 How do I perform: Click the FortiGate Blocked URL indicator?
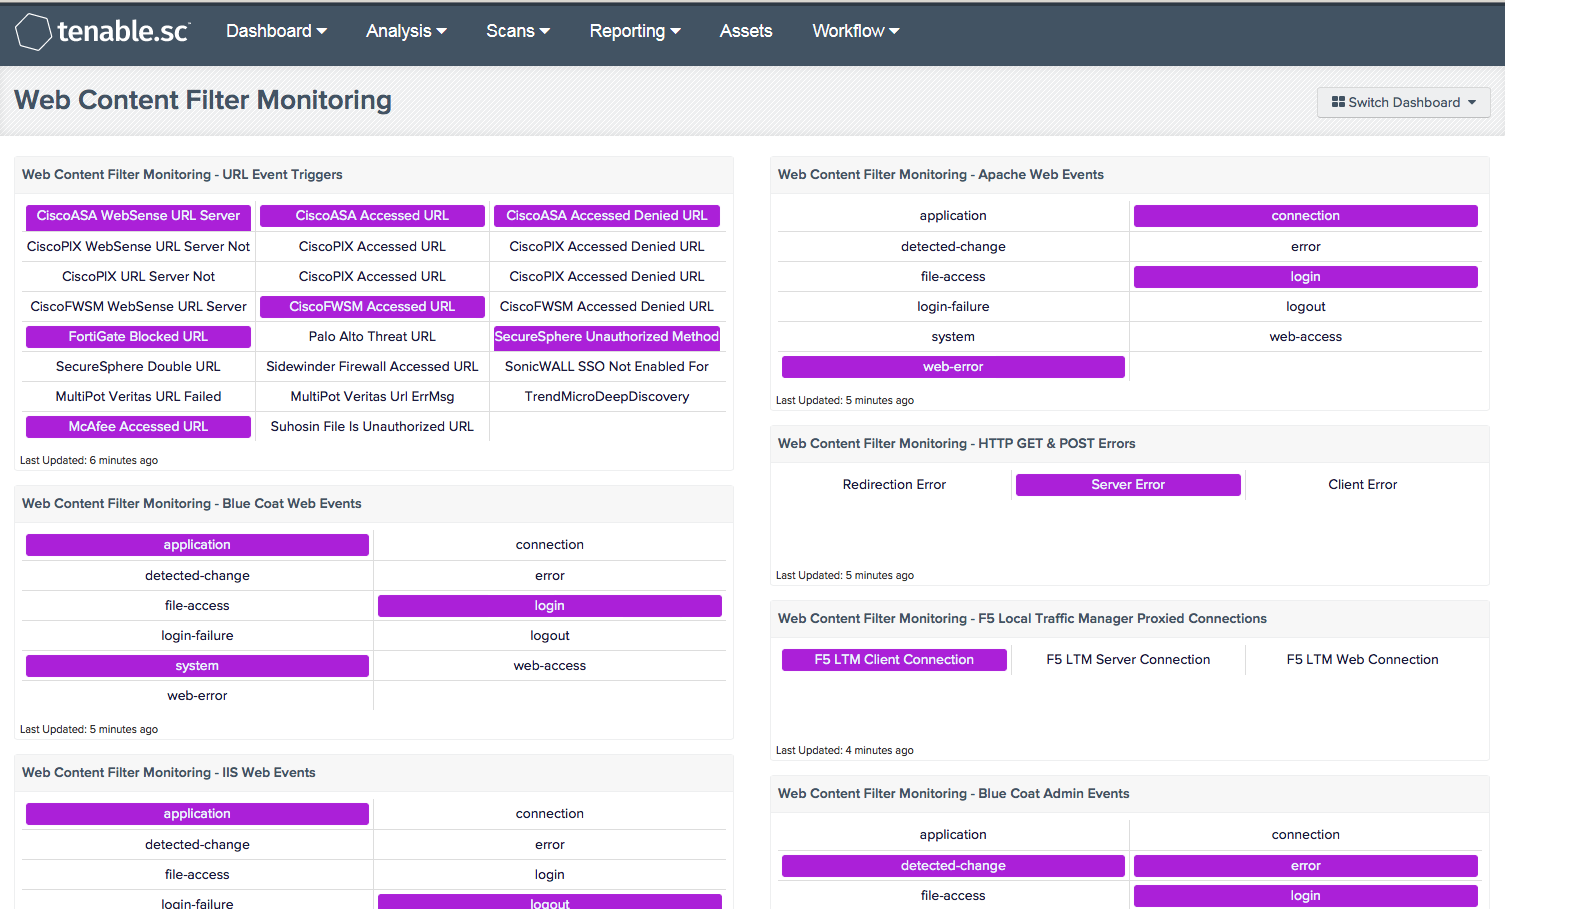click(x=138, y=337)
